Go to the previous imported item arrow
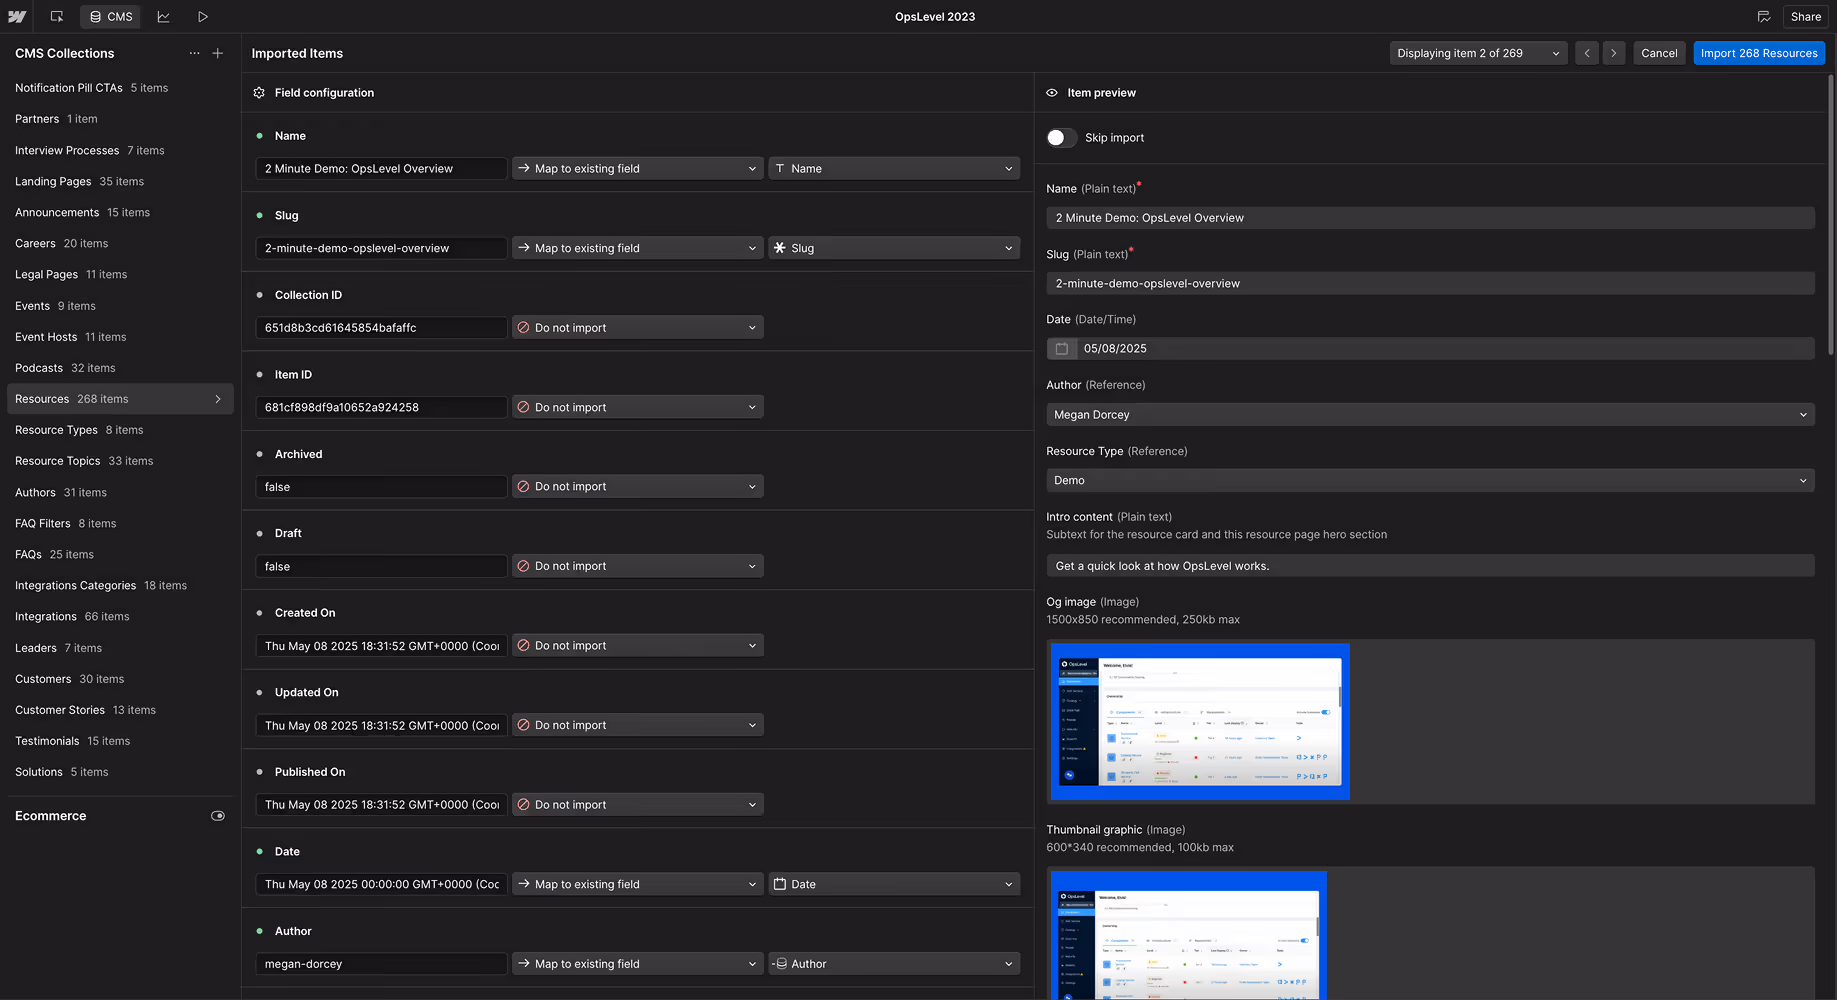The height and width of the screenshot is (1000, 1837). coord(1587,53)
